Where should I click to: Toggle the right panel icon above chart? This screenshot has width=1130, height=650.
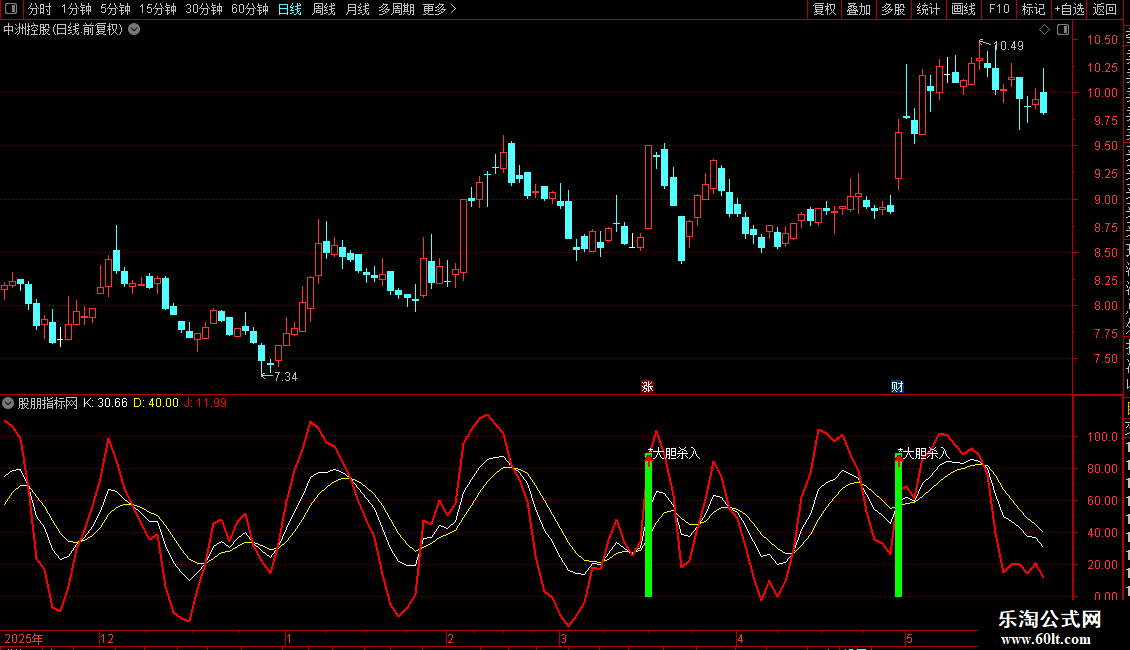1063,30
